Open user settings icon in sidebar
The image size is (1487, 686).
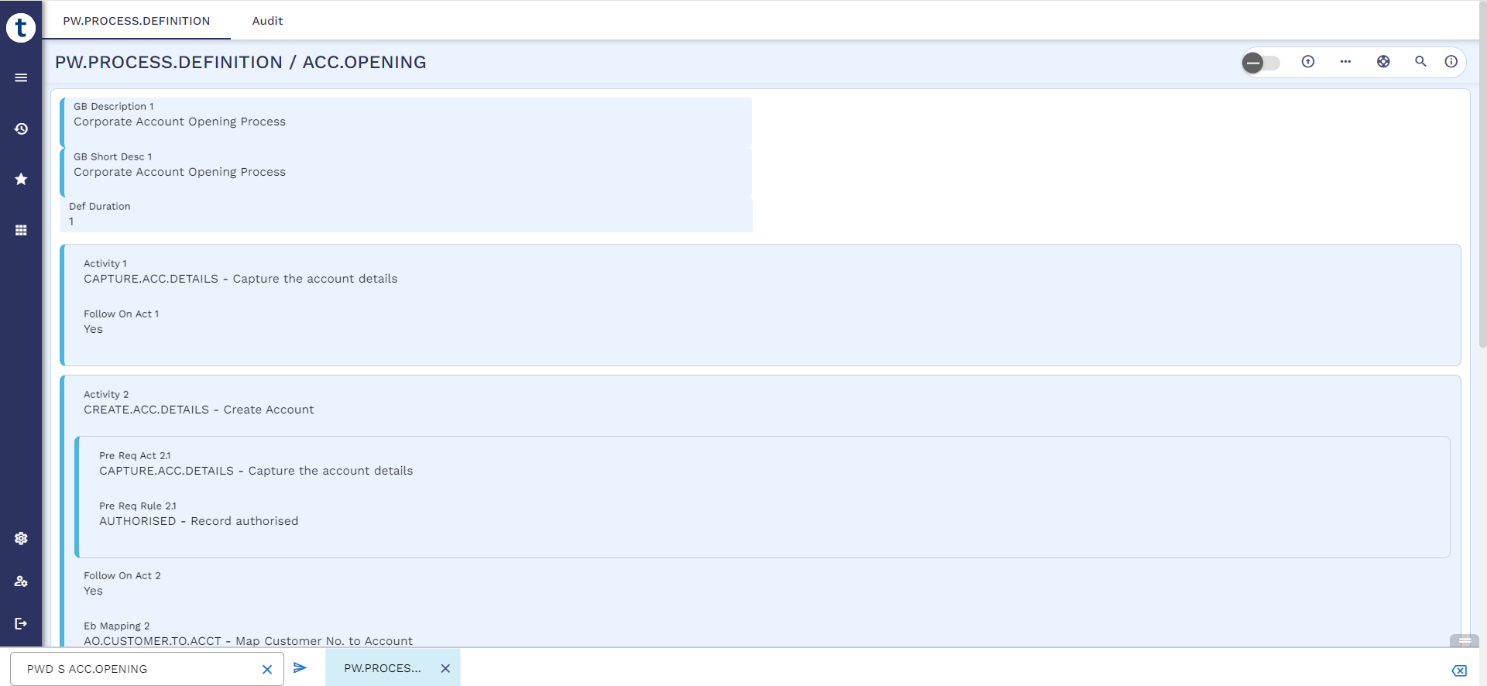[21, 581]
